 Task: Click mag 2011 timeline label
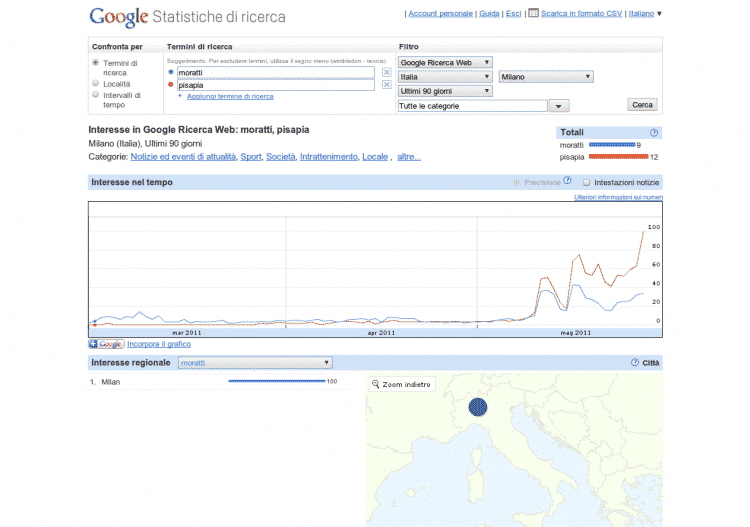coord(575,333)
